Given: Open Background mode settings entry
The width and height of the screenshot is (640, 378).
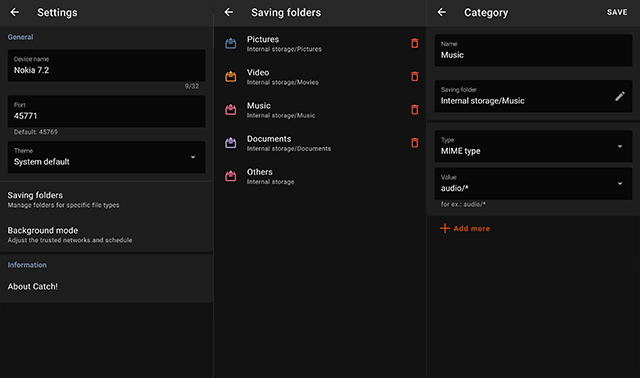Looking at the screenshot, I should pos(106,235).
